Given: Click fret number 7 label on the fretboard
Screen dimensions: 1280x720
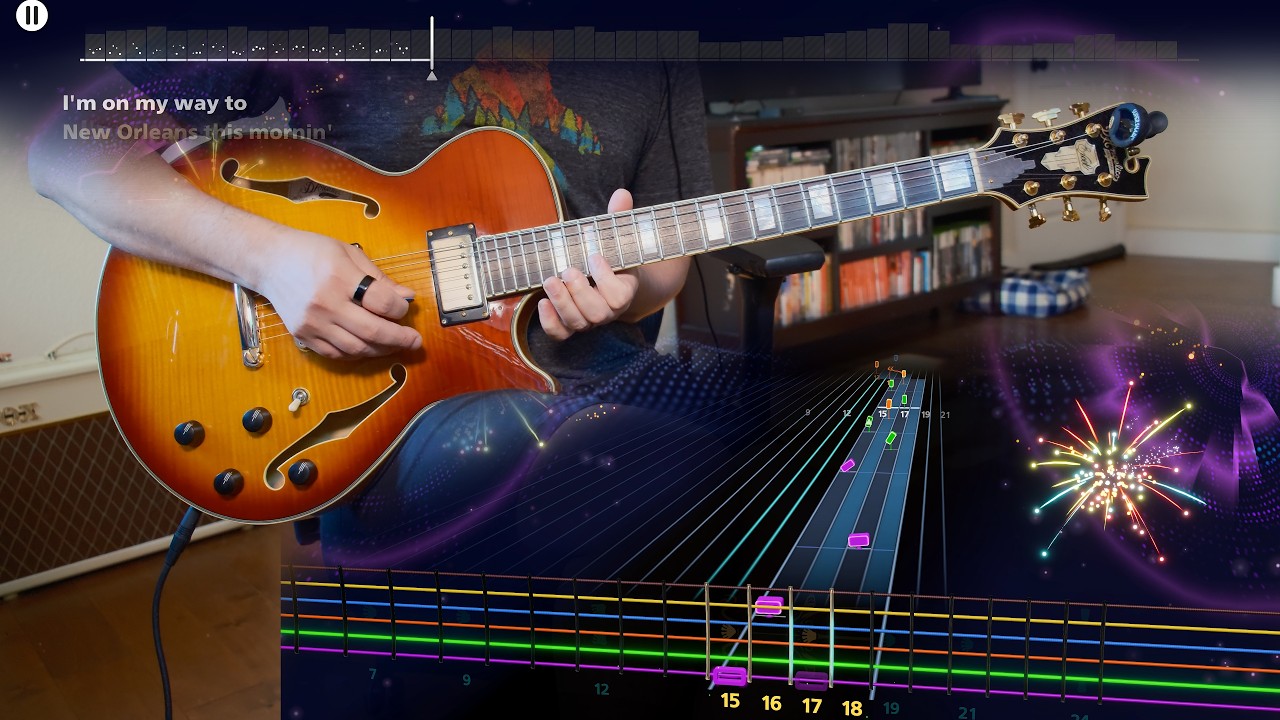Looking at the screenshot, I should pos(373,675).
